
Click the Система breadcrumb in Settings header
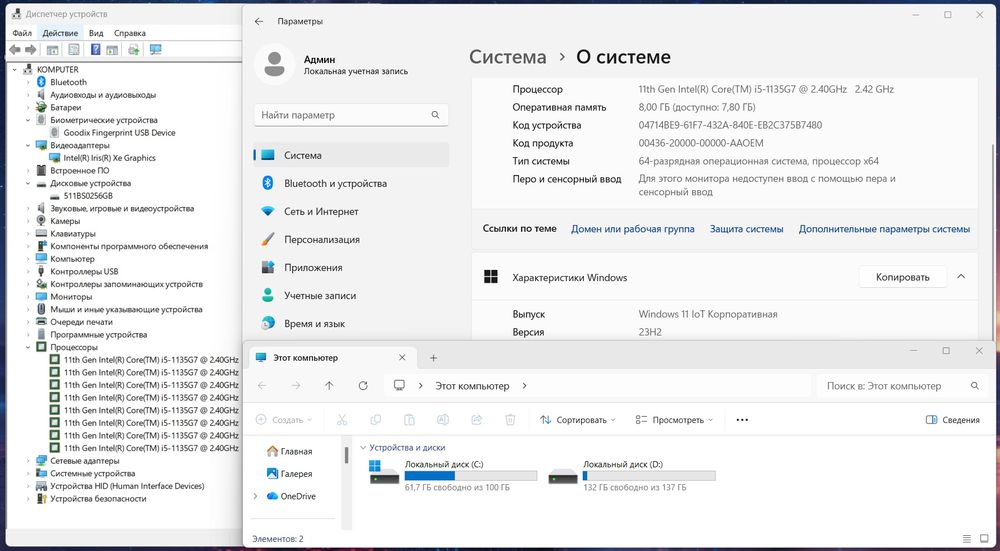click(x=508, y=57)
